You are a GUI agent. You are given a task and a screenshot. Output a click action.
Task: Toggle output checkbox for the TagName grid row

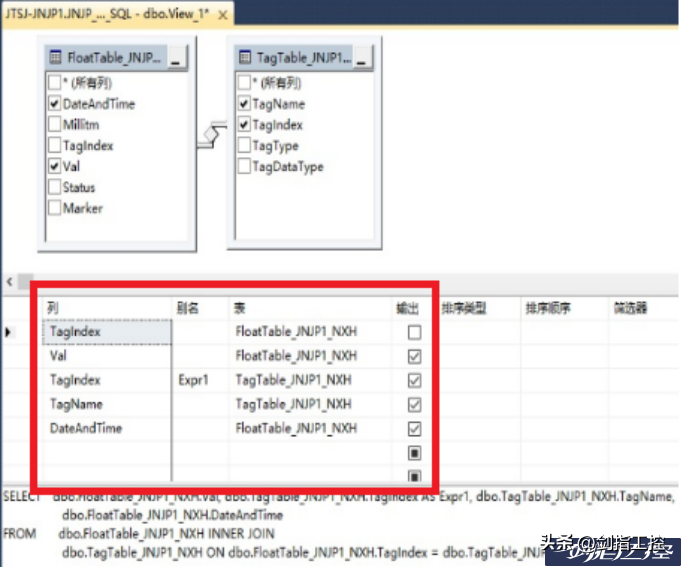pos(414,404)
